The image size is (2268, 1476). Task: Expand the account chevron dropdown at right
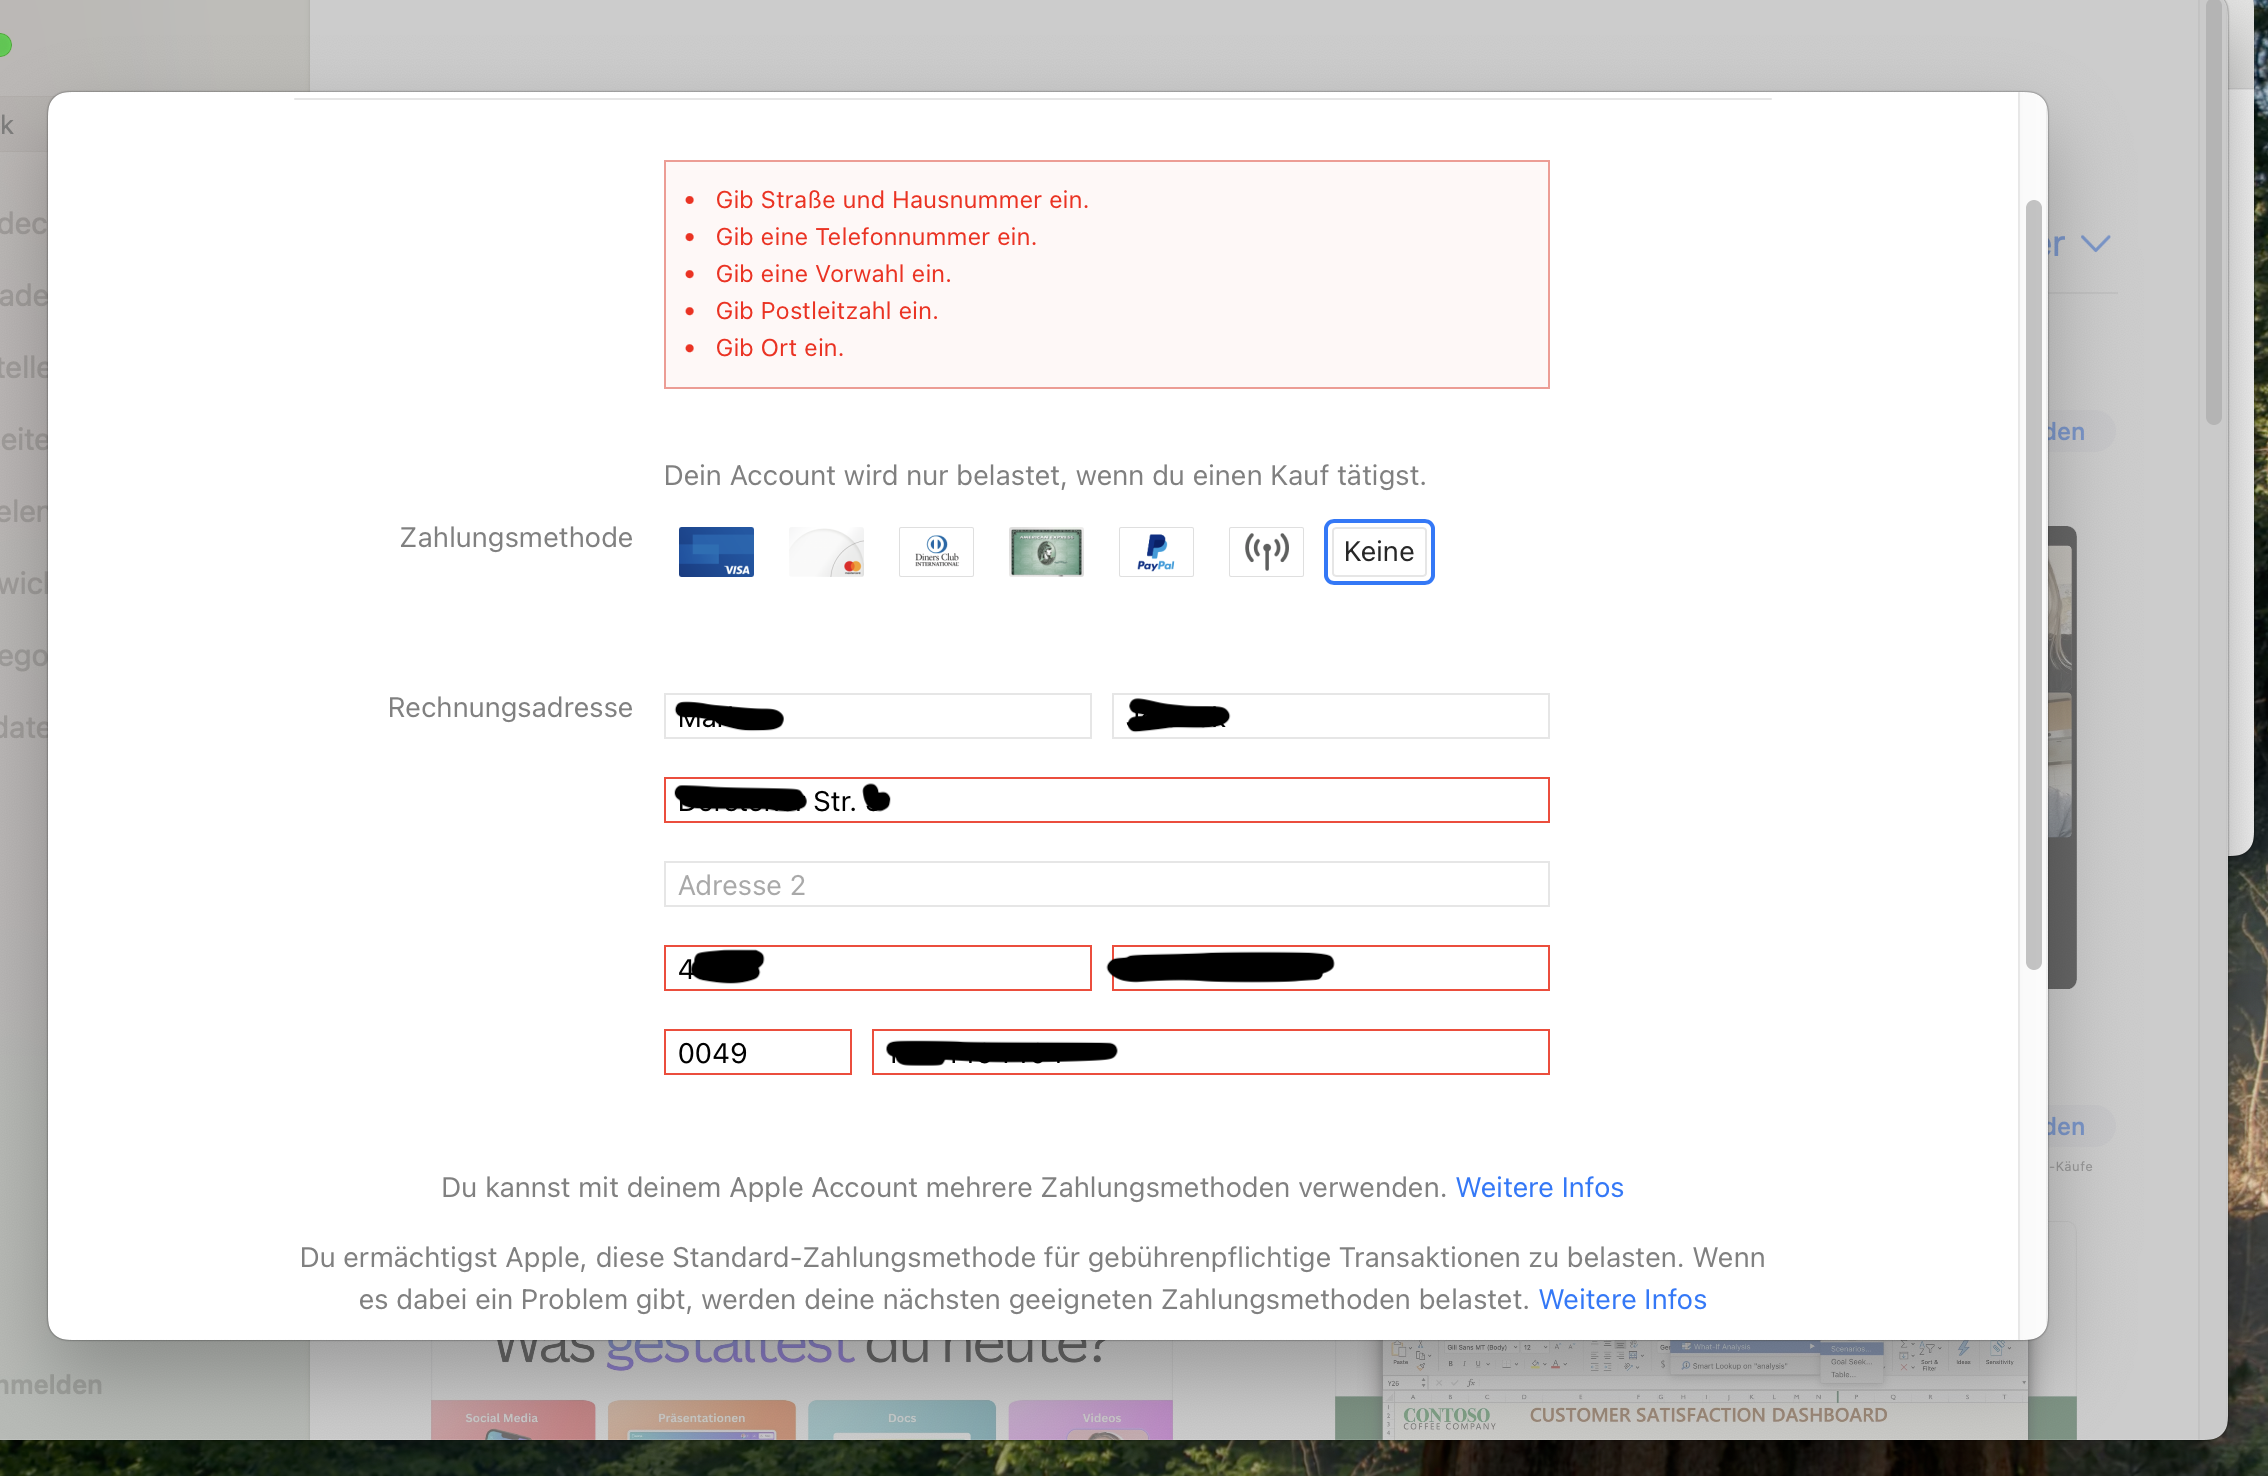click(2095, 244)
